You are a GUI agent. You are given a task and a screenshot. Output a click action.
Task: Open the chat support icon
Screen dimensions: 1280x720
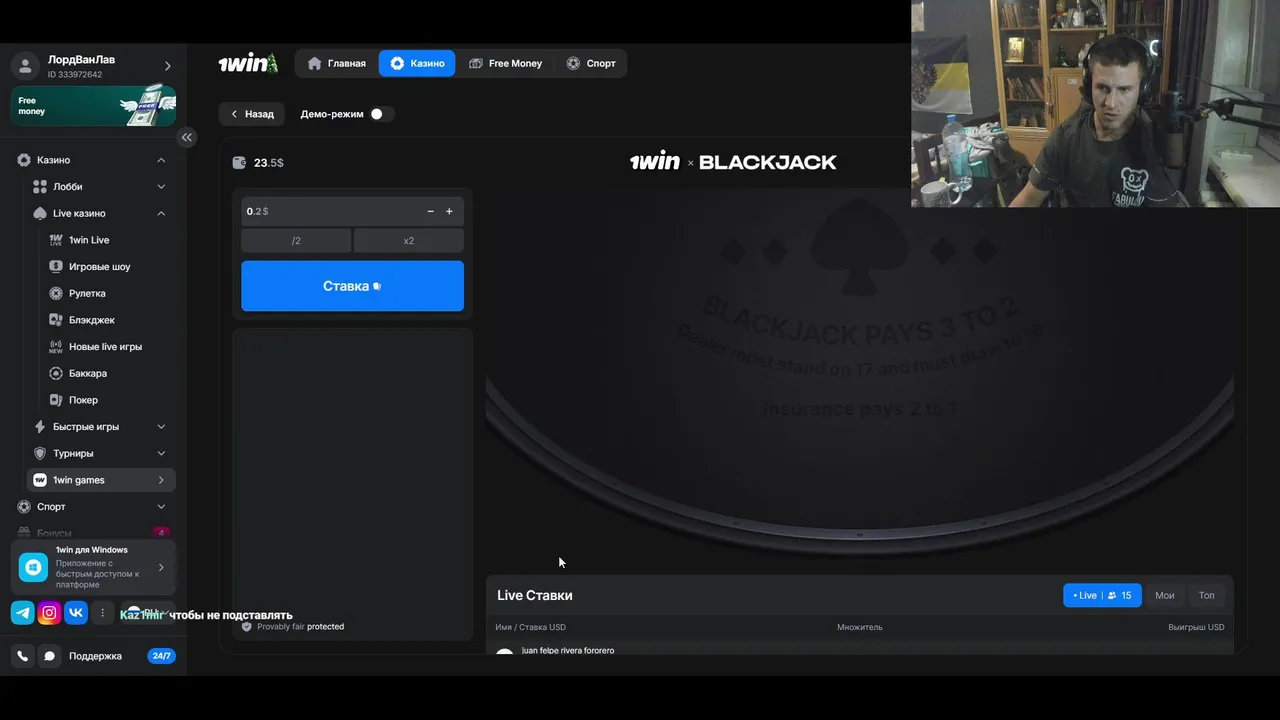[x=49, y=656]
